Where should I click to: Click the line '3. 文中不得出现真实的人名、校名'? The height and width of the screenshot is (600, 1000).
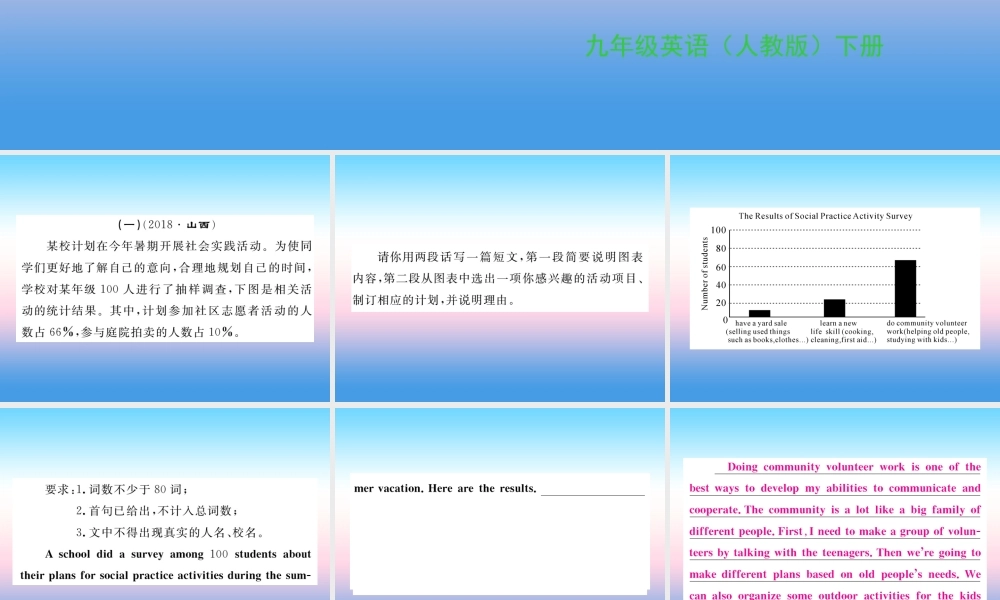click(170, 532)
